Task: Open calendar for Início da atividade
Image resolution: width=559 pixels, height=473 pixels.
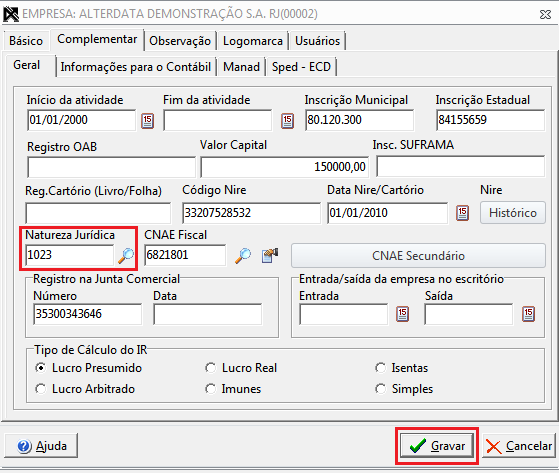Action: coord(147,121)
